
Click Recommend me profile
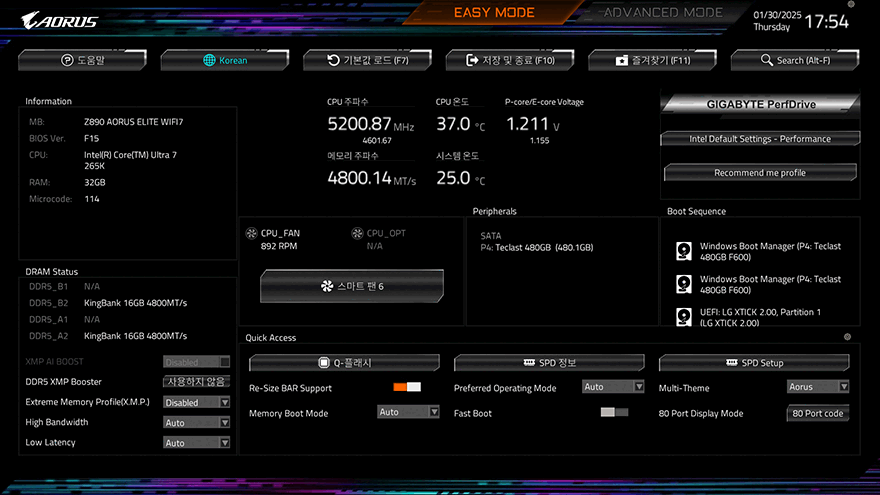(760, 173)
